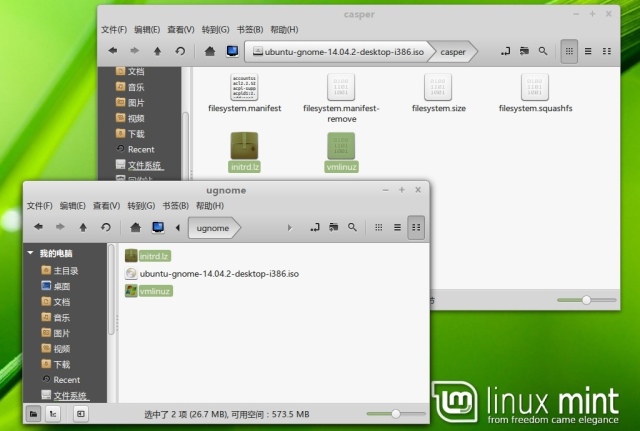Viewport: 640px width, 431px height.
Task: Open 文件系统 in ugnome sidebar
Action: [65, 395]
